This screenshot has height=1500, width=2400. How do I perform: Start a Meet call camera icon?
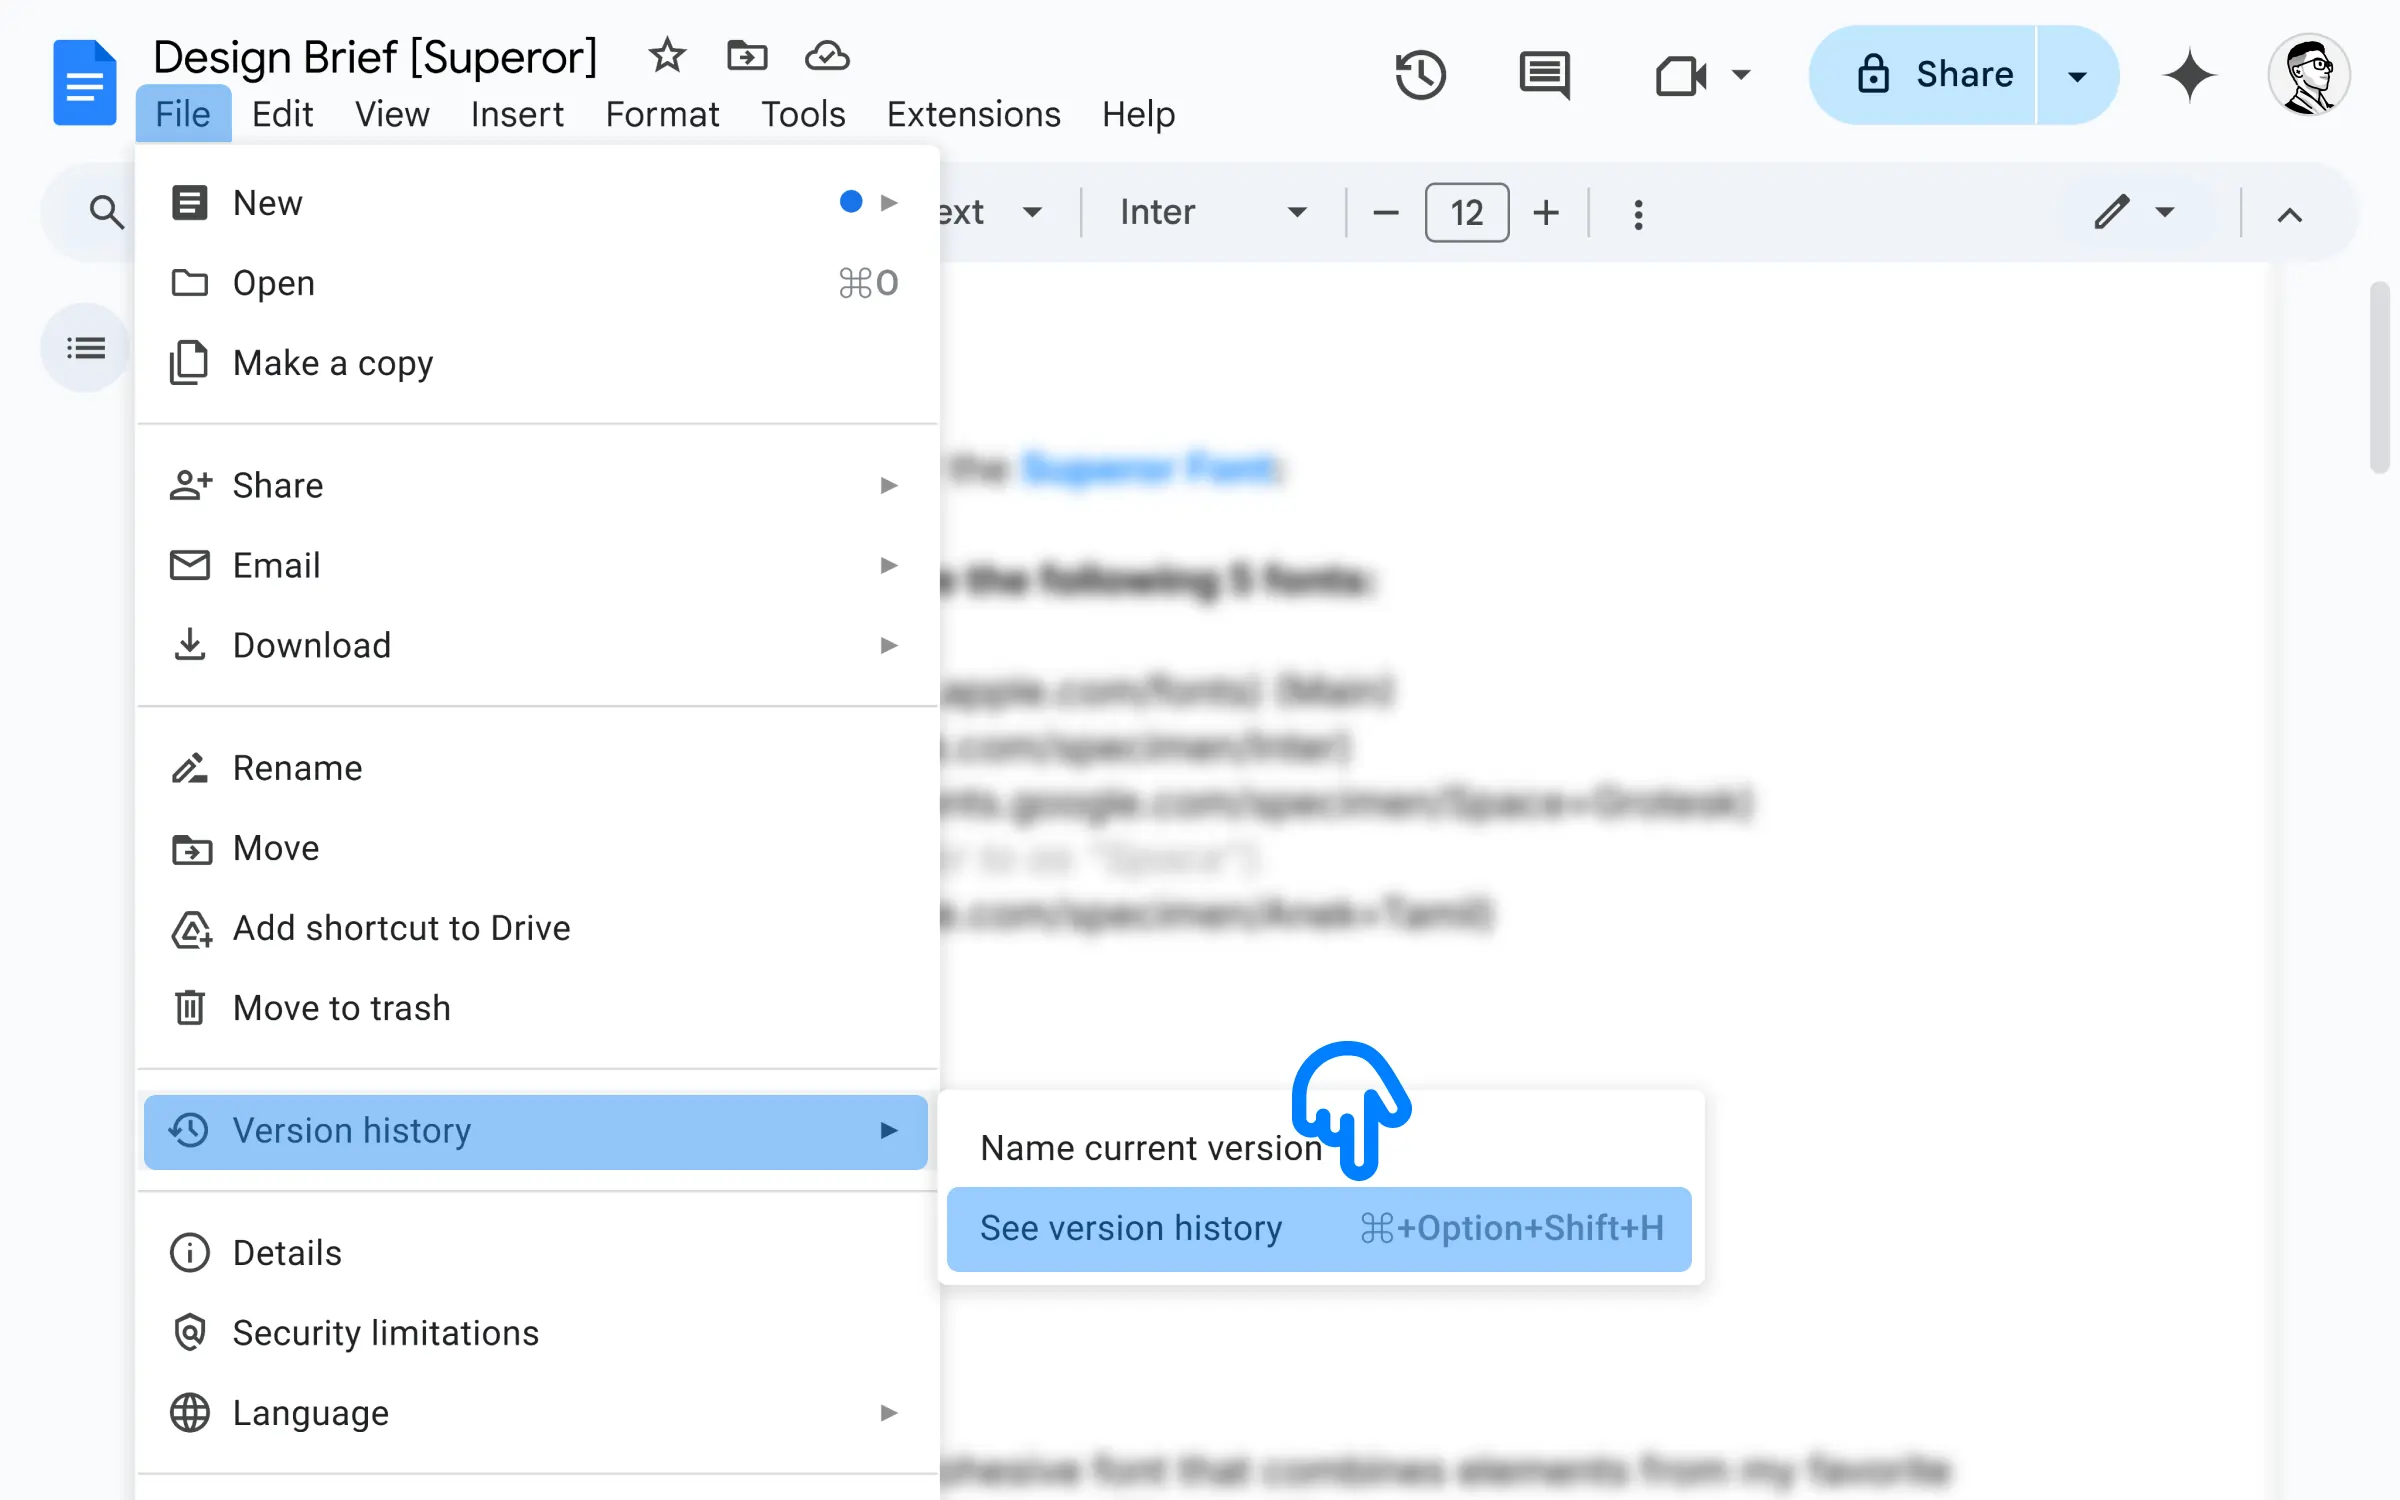pyautogui.click(x=1682, y=75)
